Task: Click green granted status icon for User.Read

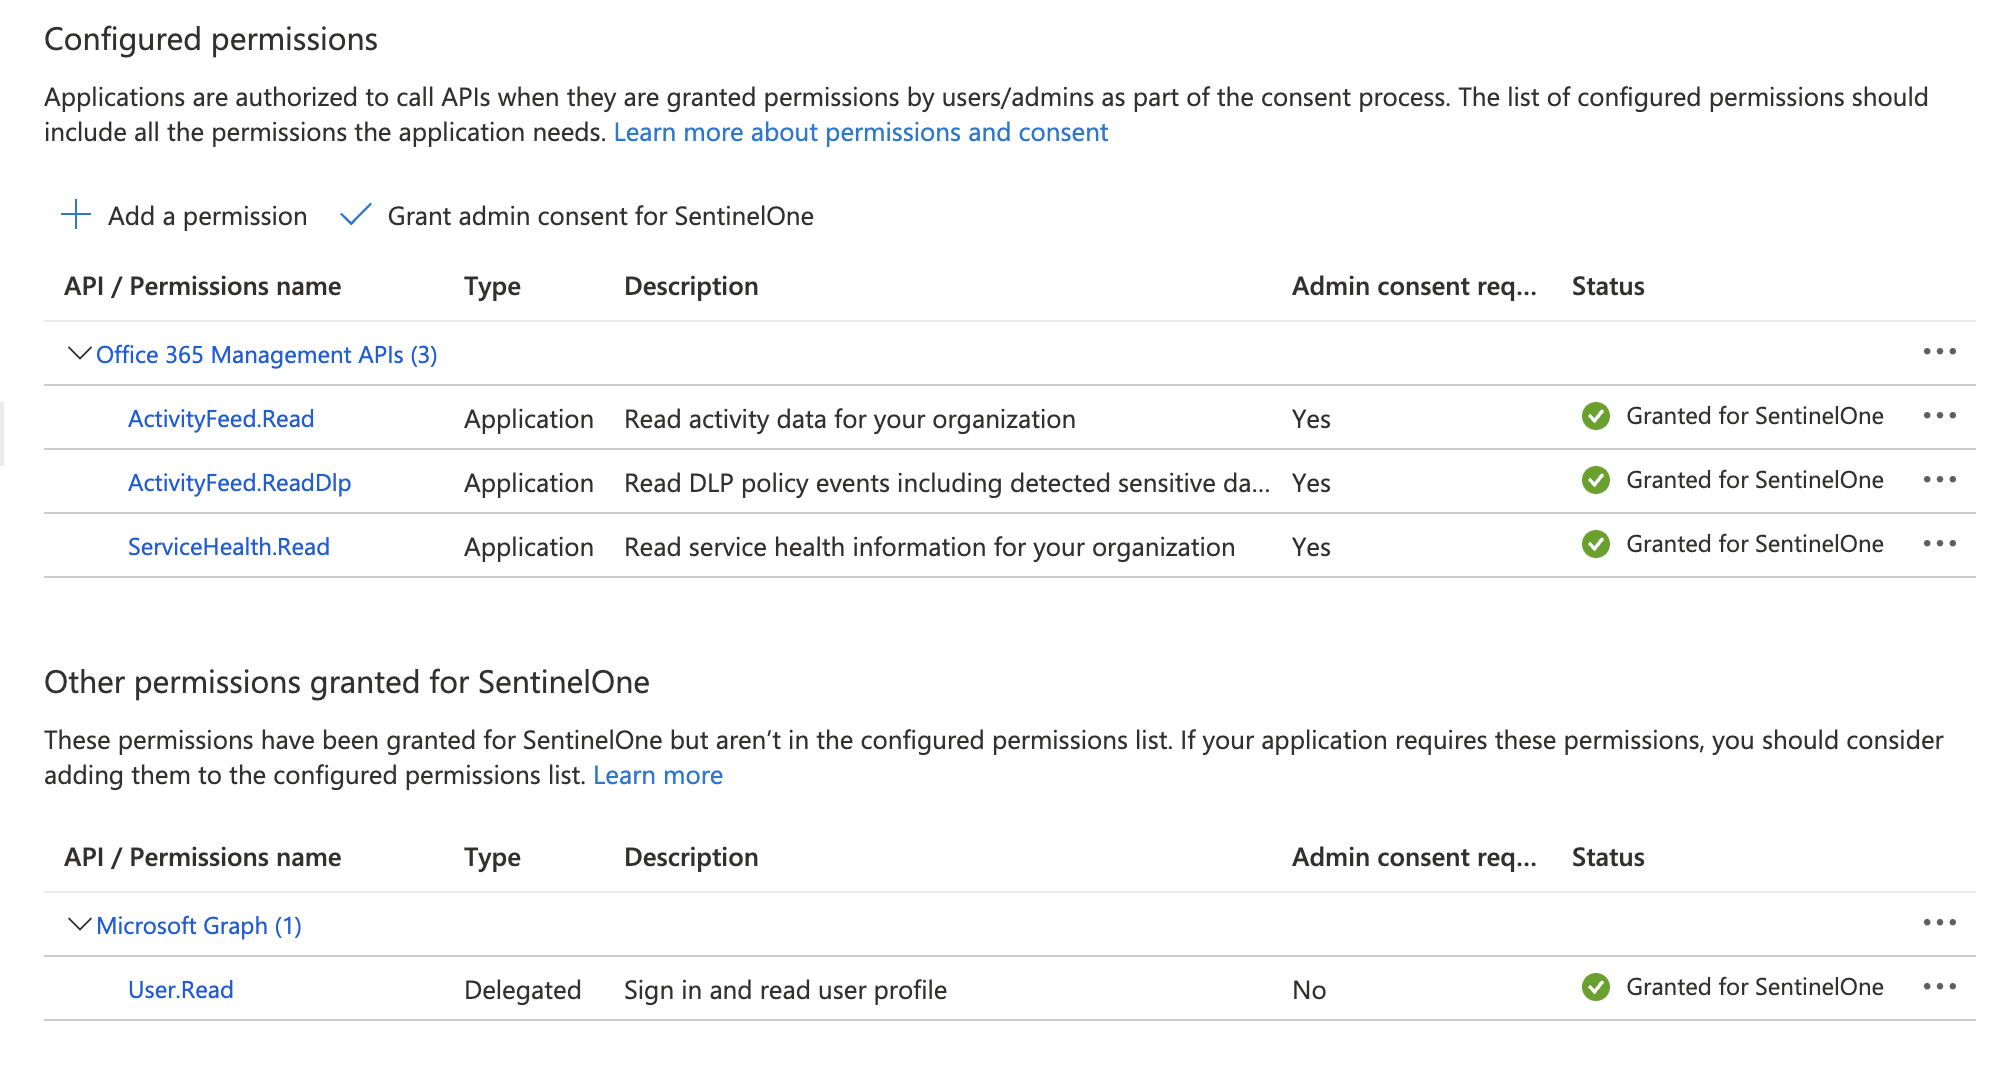Action: coord(1596,987)
